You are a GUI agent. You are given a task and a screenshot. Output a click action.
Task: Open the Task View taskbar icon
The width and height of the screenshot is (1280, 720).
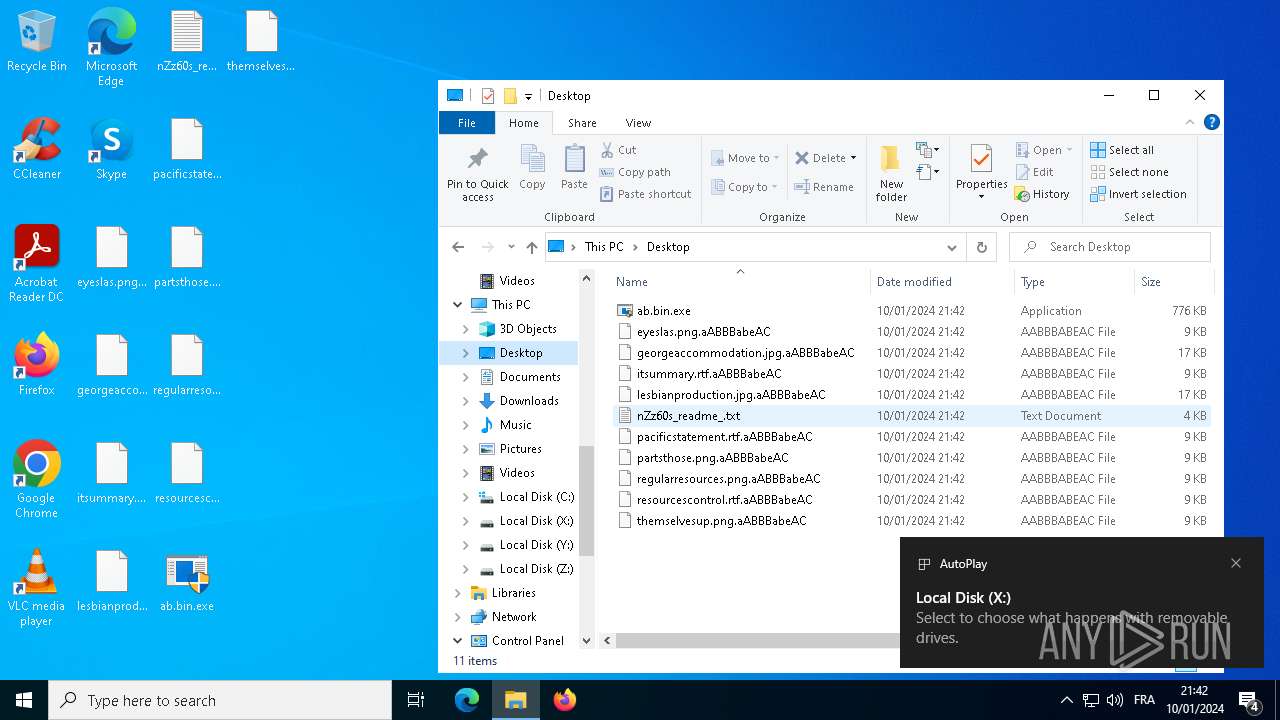pos(416,700)
